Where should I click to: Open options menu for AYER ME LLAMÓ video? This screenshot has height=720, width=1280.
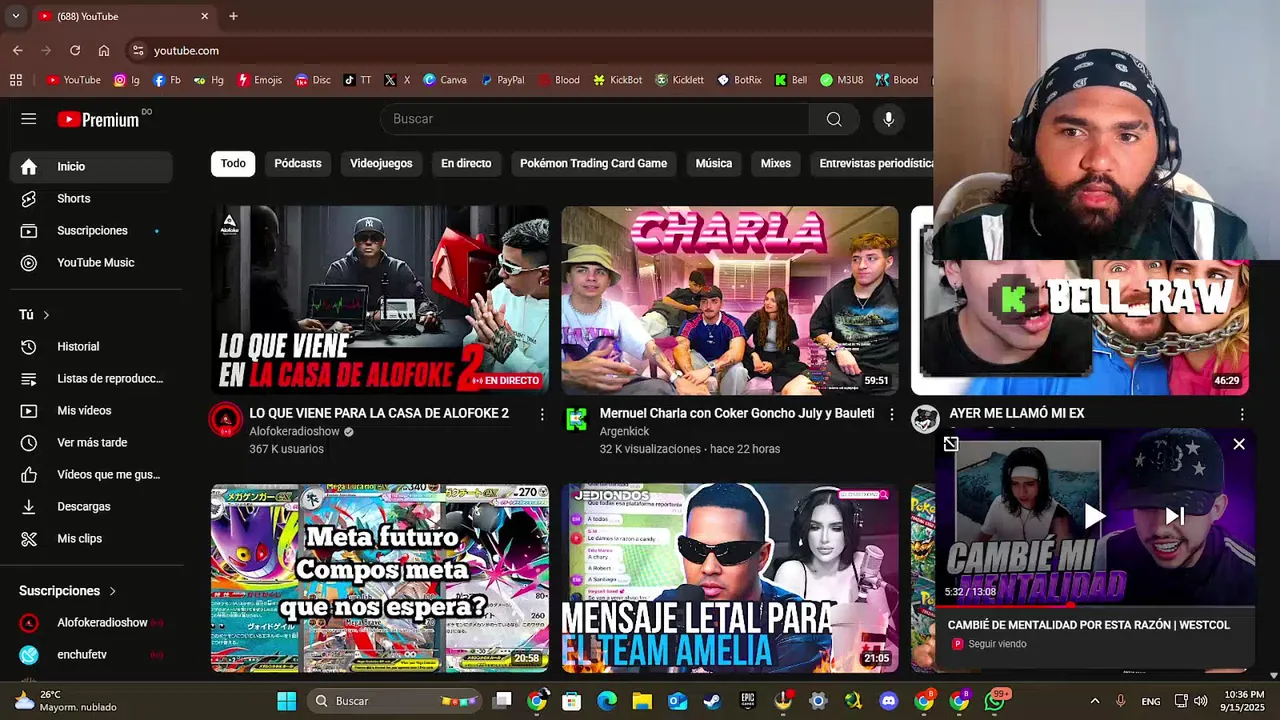(x=1242, y=414)
